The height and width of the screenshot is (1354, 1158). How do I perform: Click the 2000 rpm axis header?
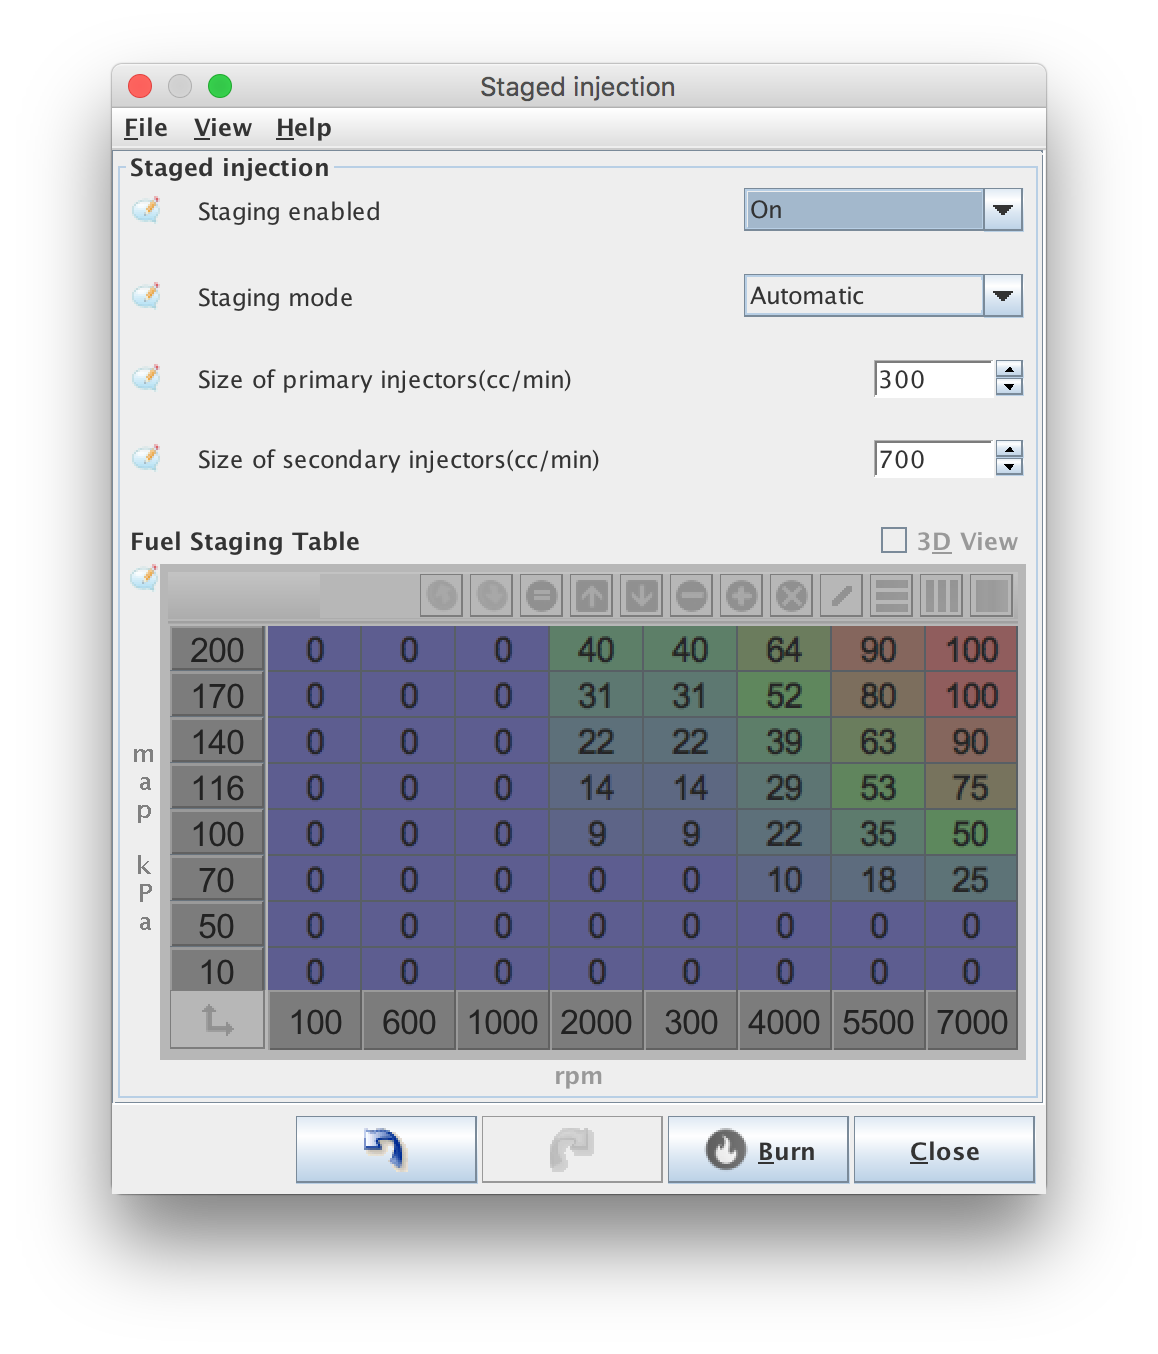point(596,1022)
